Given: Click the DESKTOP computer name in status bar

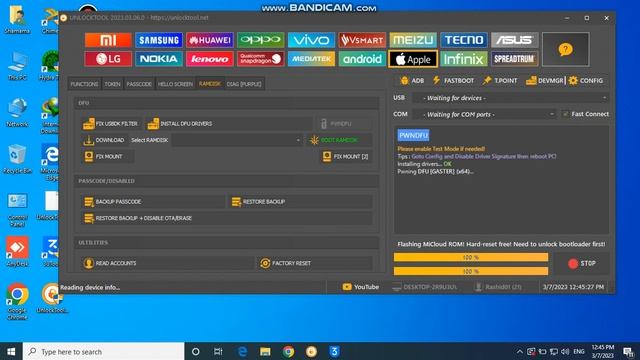Looking at the screenshot, I should 425,287.
